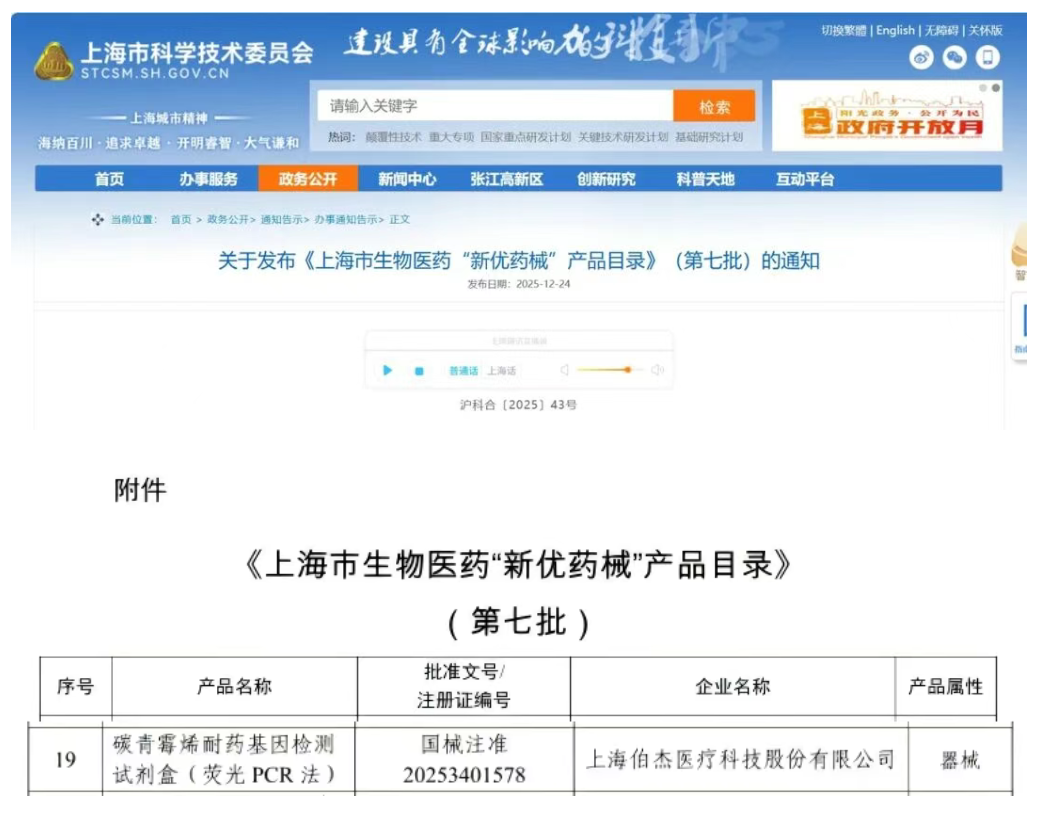Open the WeChat icon in header
This screenshot has height=820, width=1045.
click(x=954, y=59)
